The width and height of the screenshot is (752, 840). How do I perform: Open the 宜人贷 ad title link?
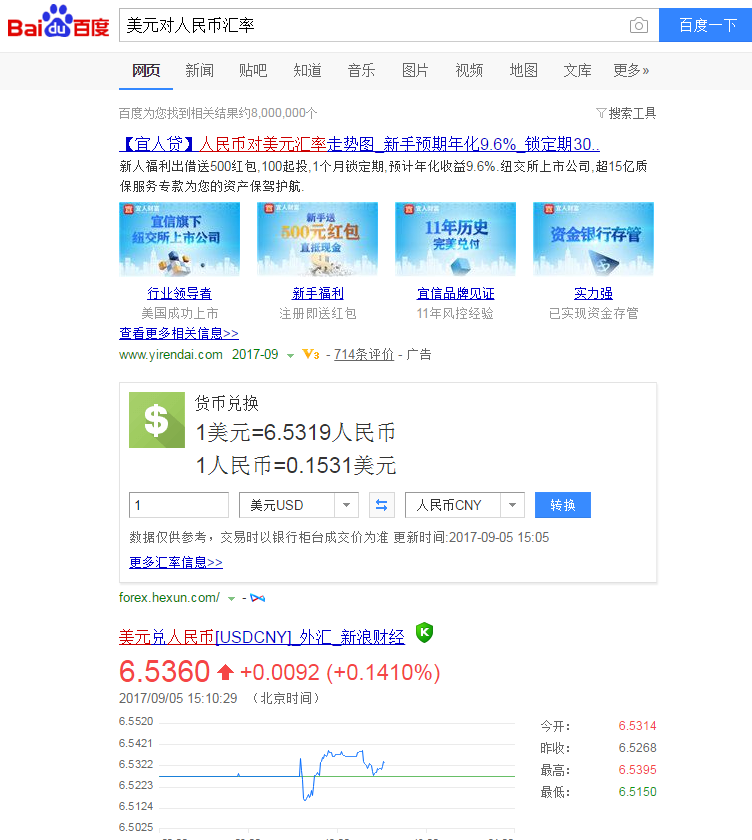click(359, 144)
